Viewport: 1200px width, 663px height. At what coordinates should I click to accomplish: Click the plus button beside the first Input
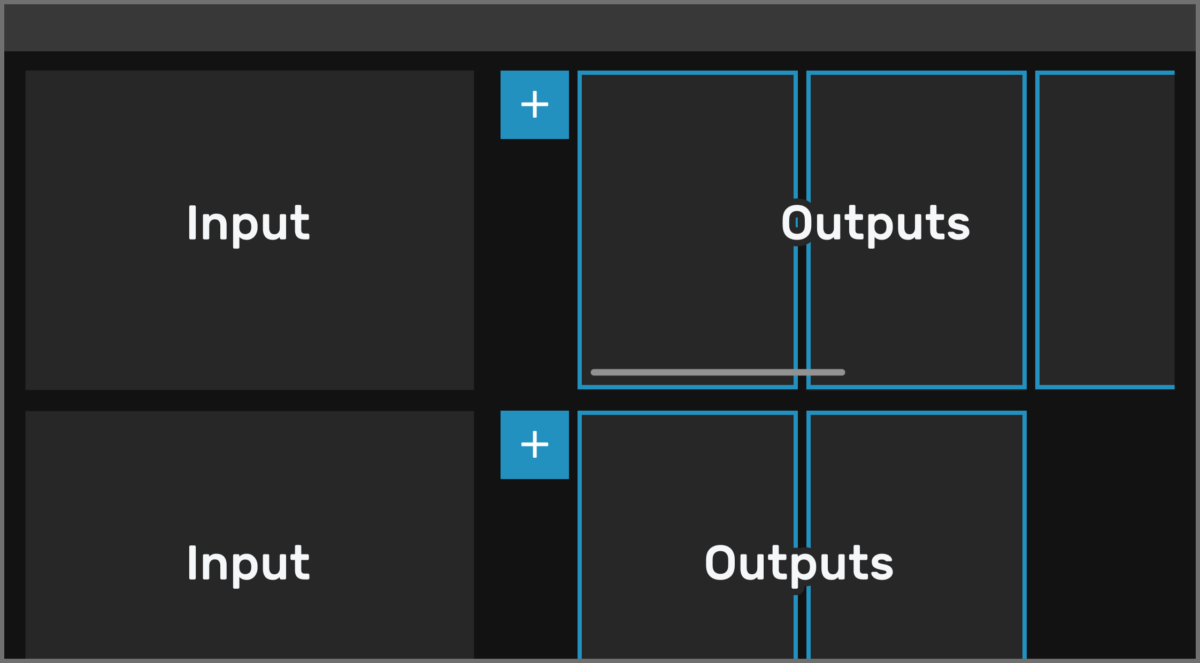[x=534, y=104]
